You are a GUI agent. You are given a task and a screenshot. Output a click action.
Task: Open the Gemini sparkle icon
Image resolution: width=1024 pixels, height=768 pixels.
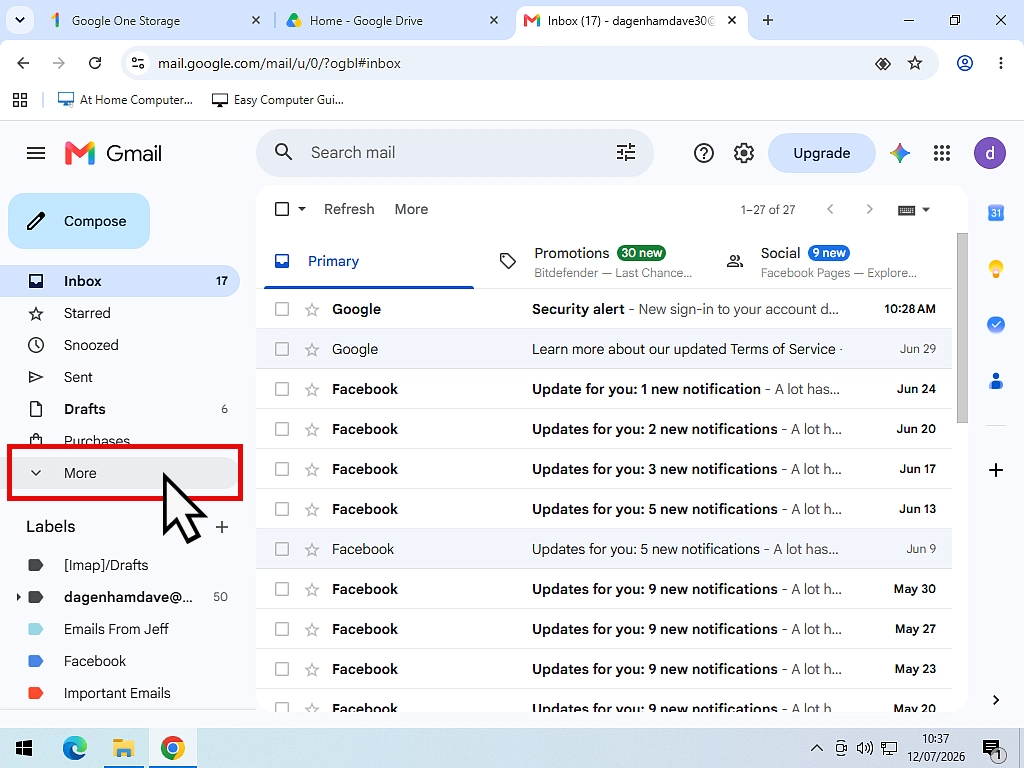900,153
